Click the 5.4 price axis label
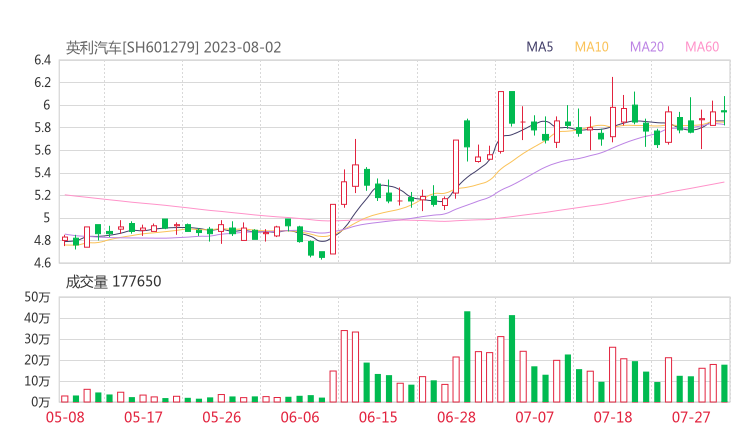Image resolution: width=740 pixels, height=440 pixels. [x=42, y=173]
